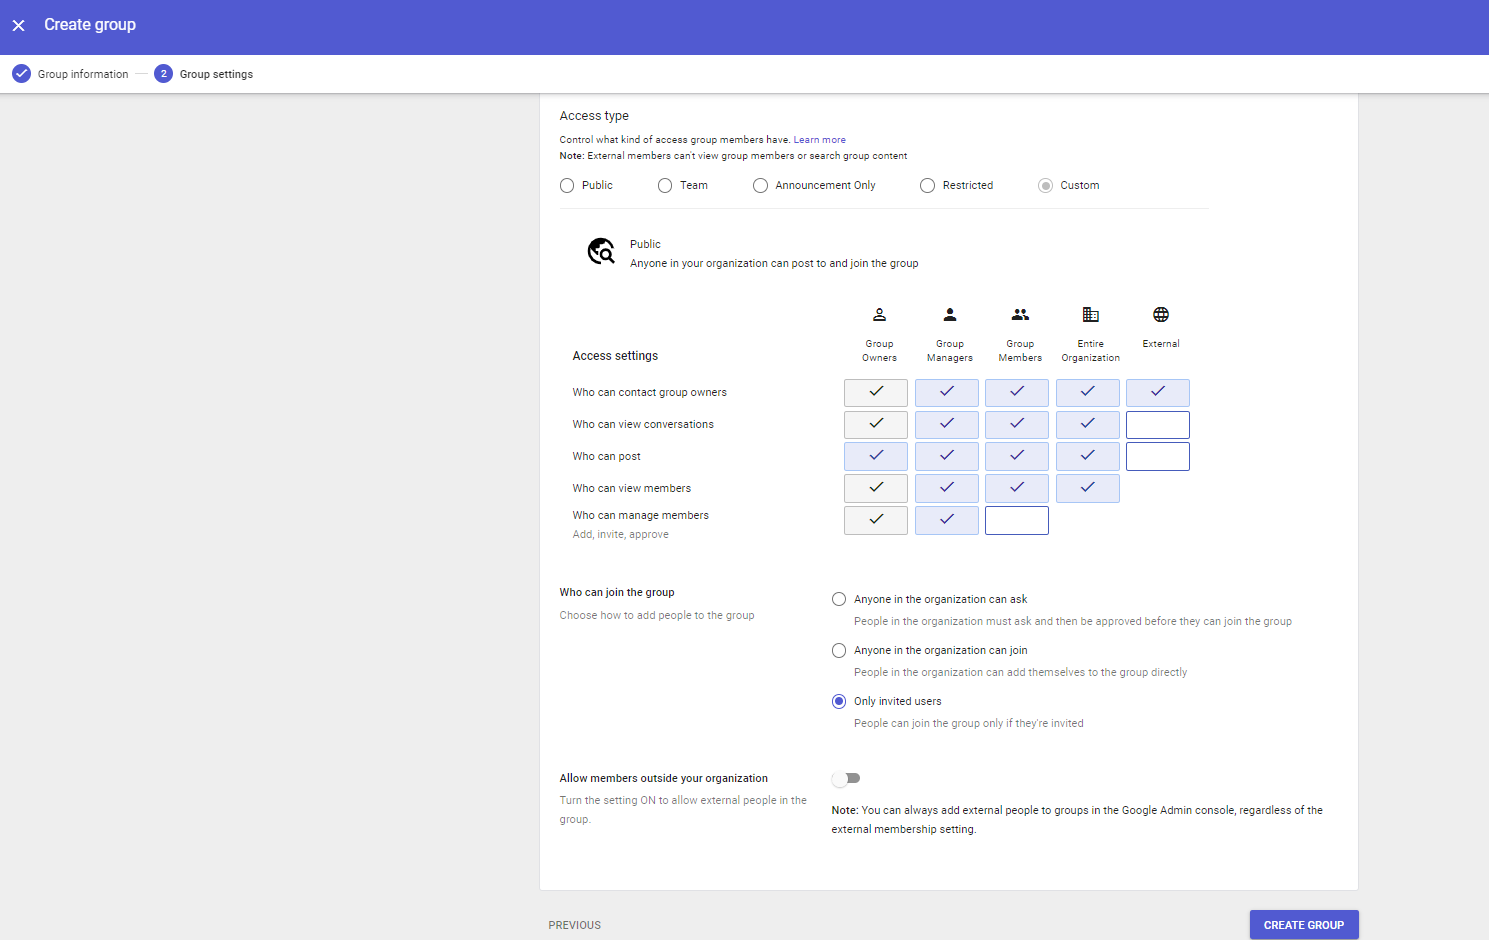This screenshot has height=940, width=1489.
Task: Click the step 2 circle icon
Action: [x=163, y=73]
